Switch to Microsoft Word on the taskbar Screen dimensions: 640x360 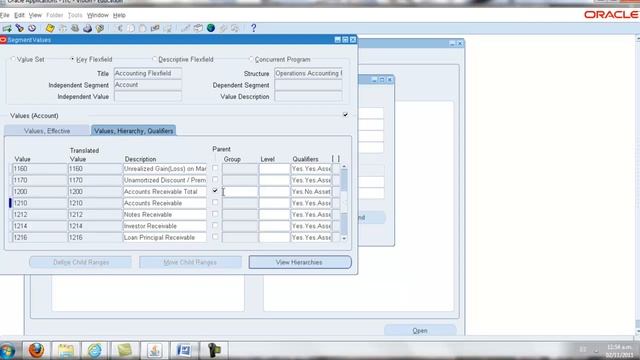184,350
